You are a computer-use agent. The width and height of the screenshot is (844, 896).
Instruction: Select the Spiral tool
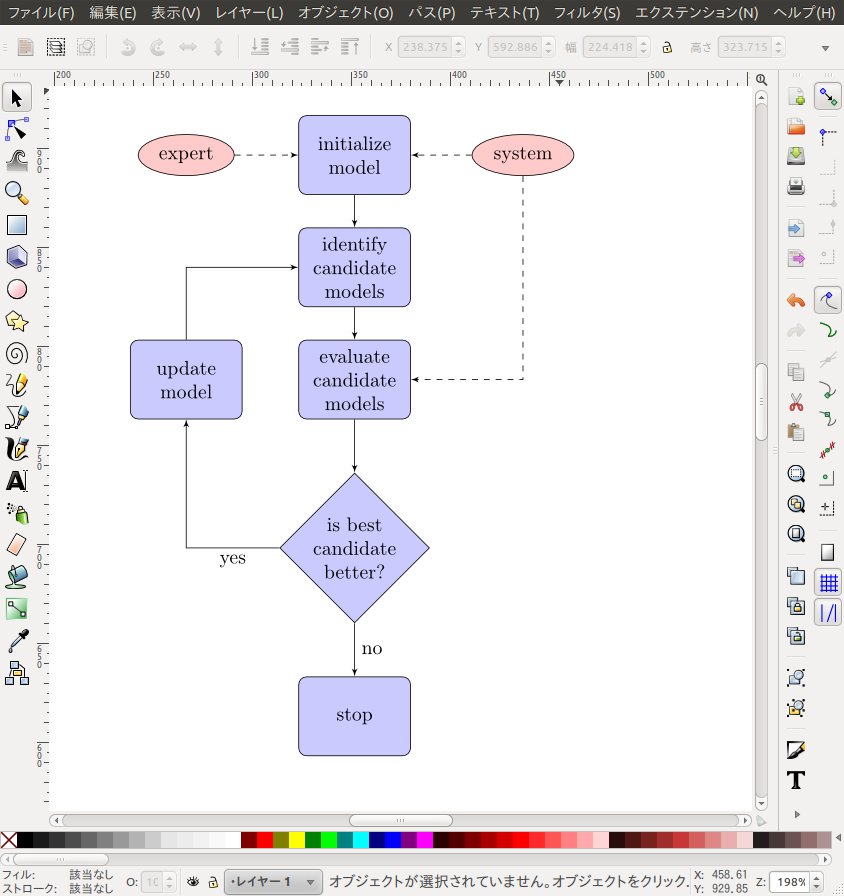click(17, 354)
